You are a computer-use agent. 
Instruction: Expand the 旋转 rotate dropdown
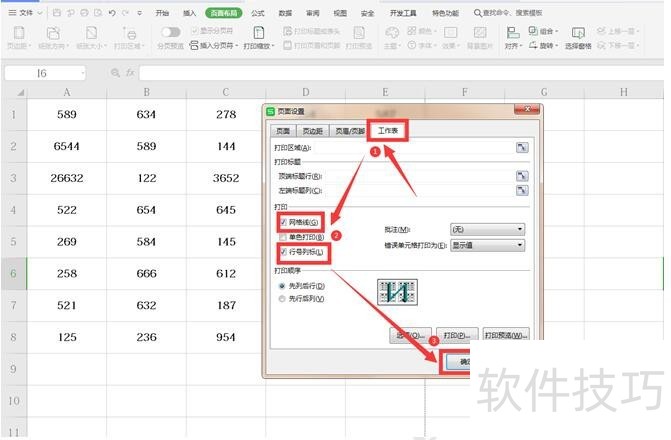point(556,45)
